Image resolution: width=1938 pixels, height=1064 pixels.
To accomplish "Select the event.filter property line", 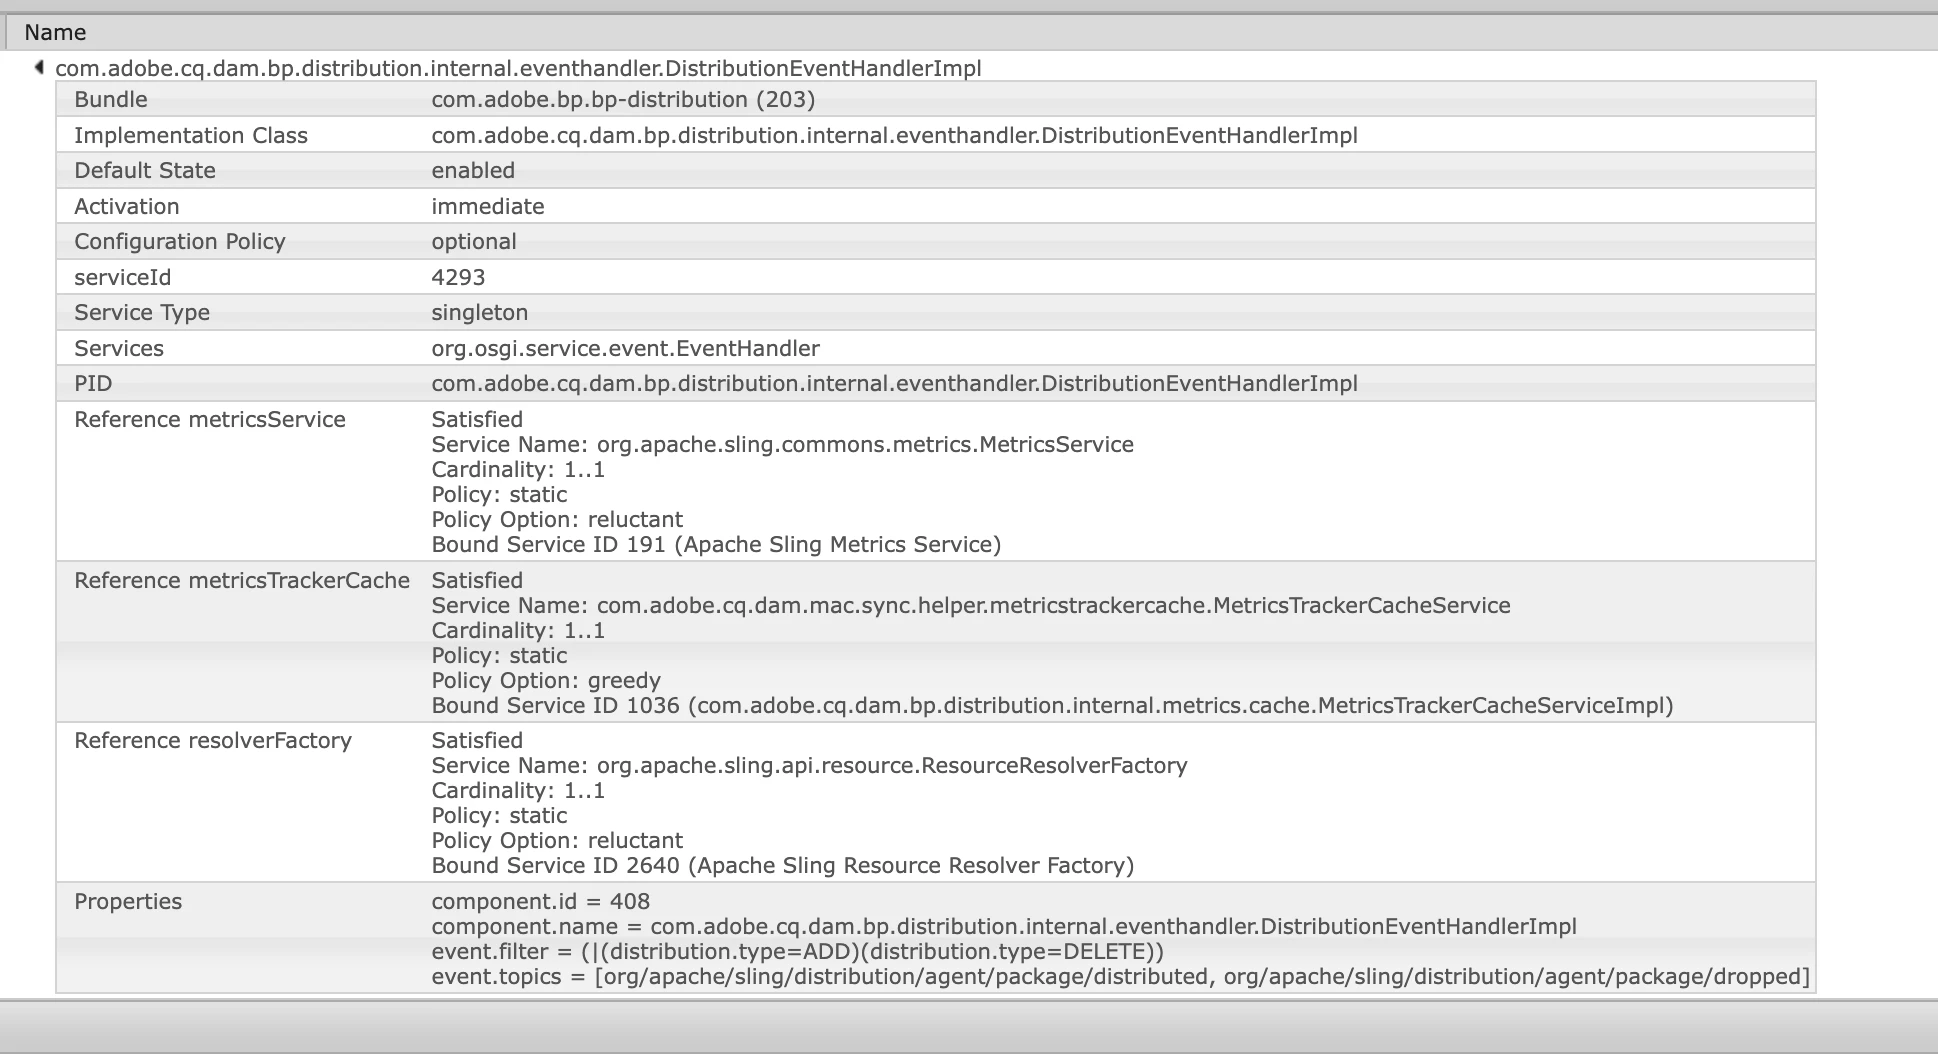I will (x=798, y=952).
